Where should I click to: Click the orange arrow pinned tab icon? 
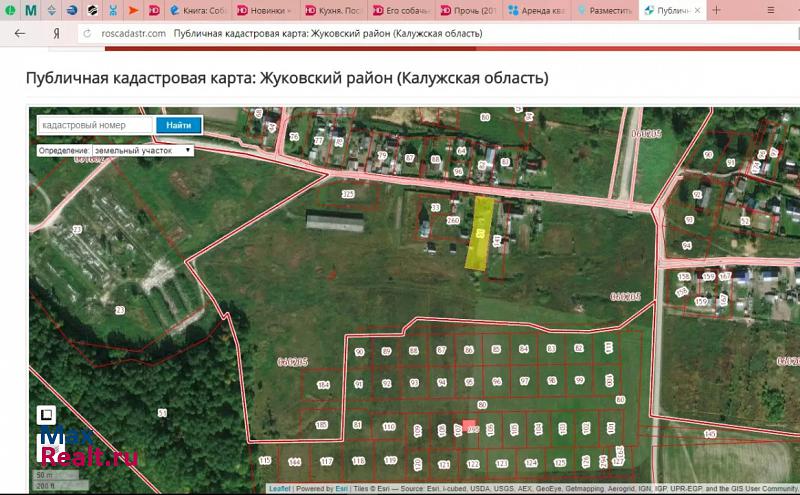click(x=132, y=11)
